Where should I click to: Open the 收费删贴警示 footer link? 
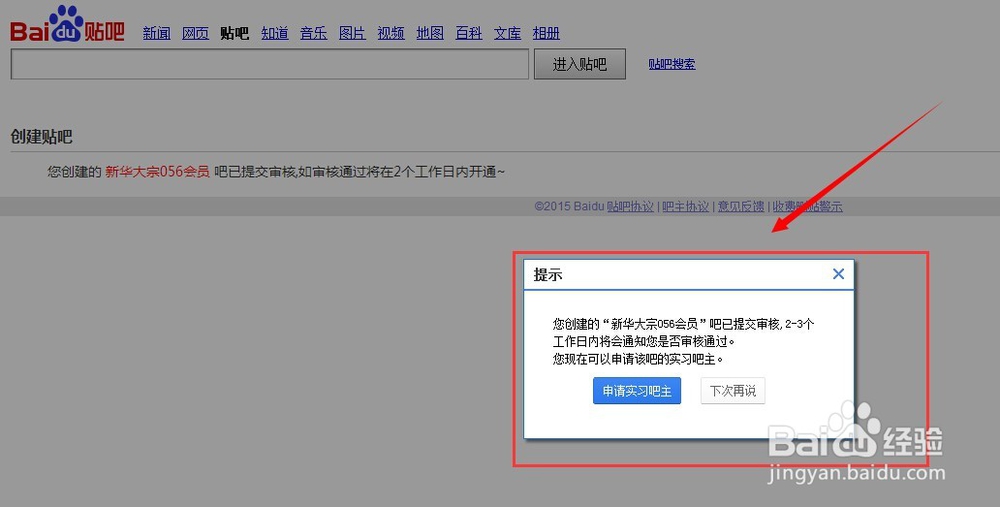[807, 207]
